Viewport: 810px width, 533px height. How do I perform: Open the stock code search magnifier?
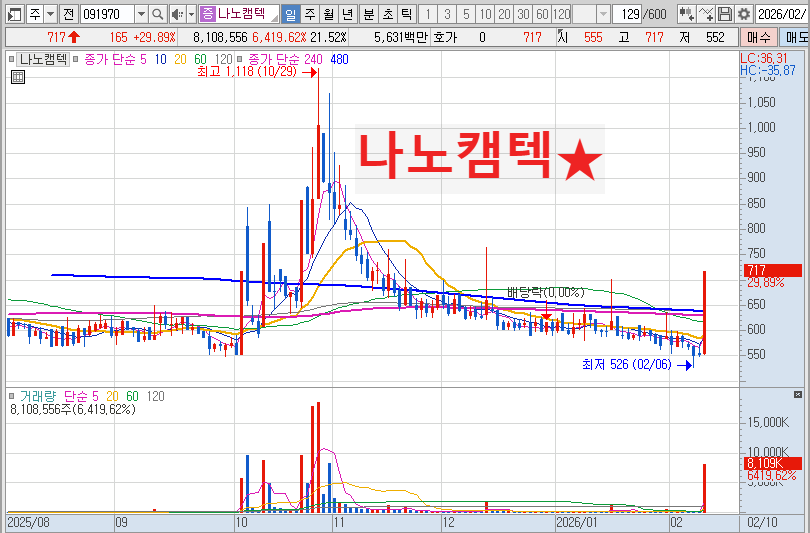pos(158,14)
